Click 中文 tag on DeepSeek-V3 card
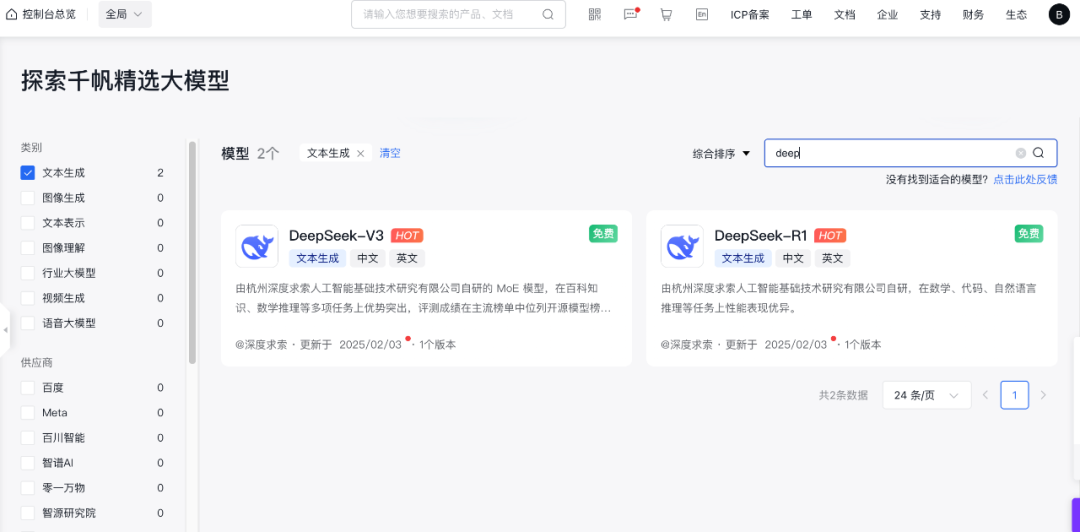 click(x=368, y=258)
